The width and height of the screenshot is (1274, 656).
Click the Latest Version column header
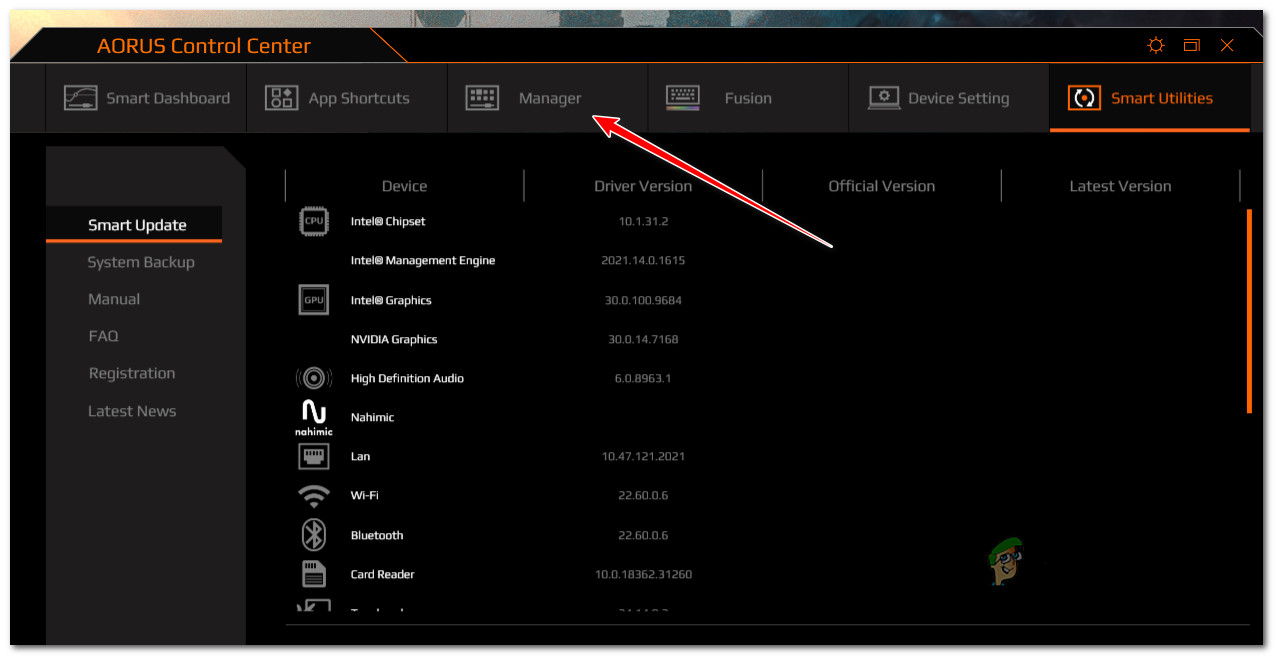coord(1120,186)
